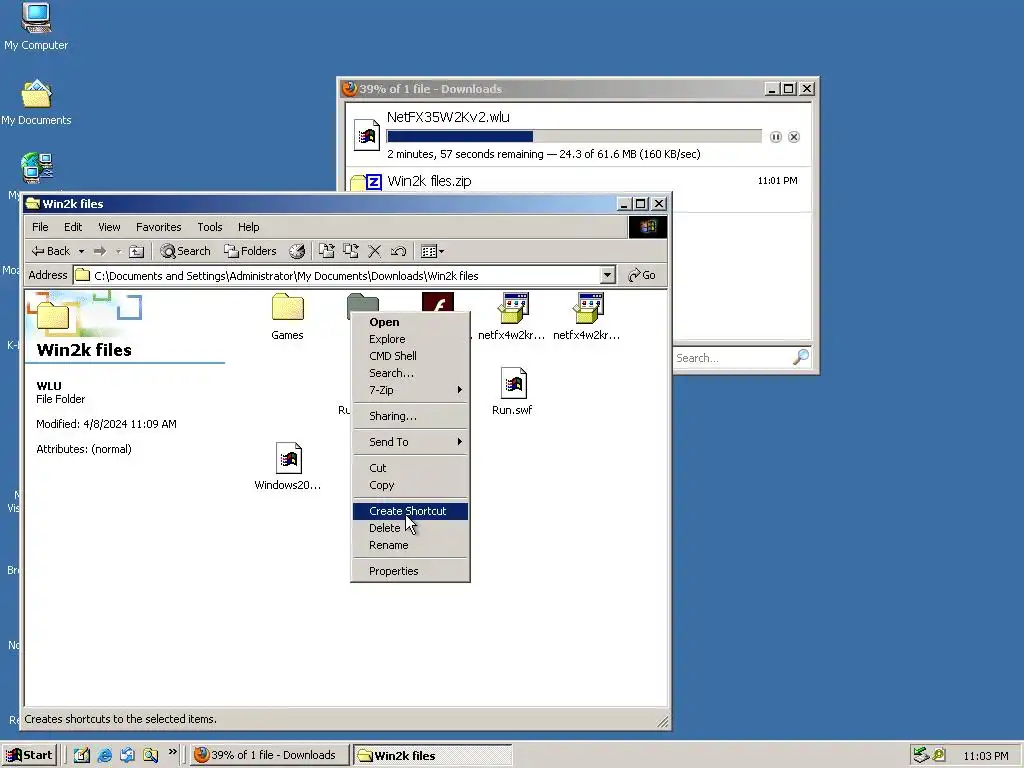
Task: Expand the Address bar dropdown arrow
Action: pos(607,275)
